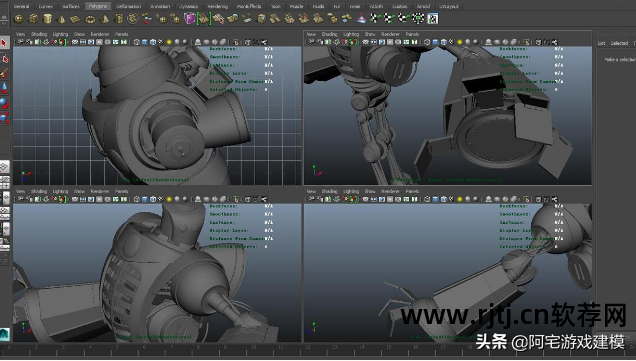
Task: Open the Dynamics shelf tab
Action: 189,6
